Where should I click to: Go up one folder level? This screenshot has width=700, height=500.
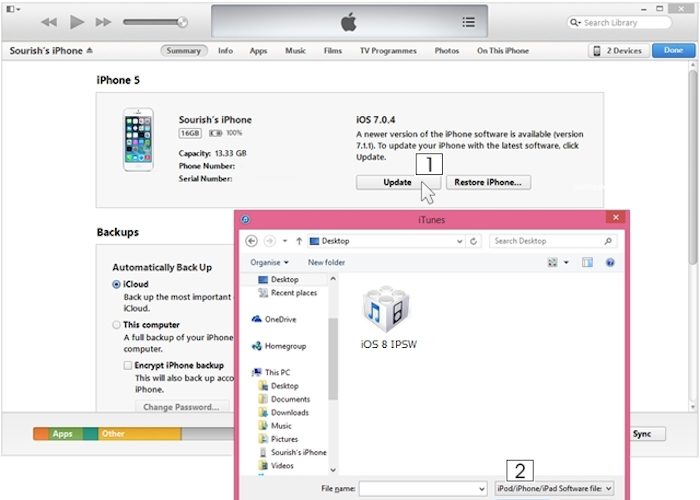[298, 241]
